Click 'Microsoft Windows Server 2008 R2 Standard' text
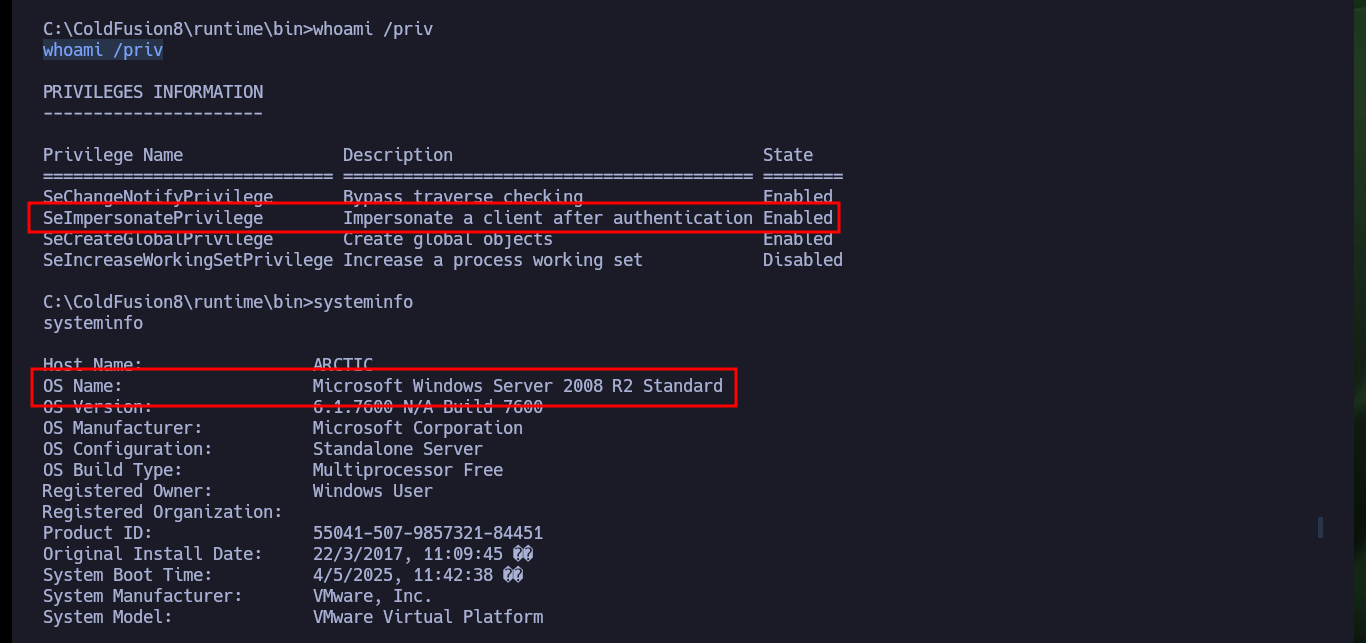1366x643 pixels. click(x=518, y=386)
